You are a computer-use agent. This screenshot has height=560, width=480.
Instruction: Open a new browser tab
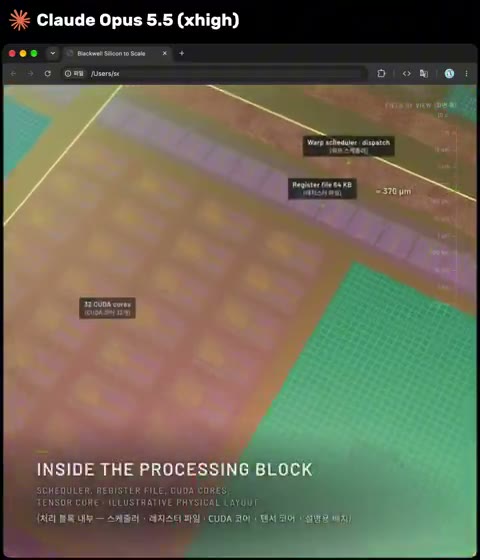[181, 53]
